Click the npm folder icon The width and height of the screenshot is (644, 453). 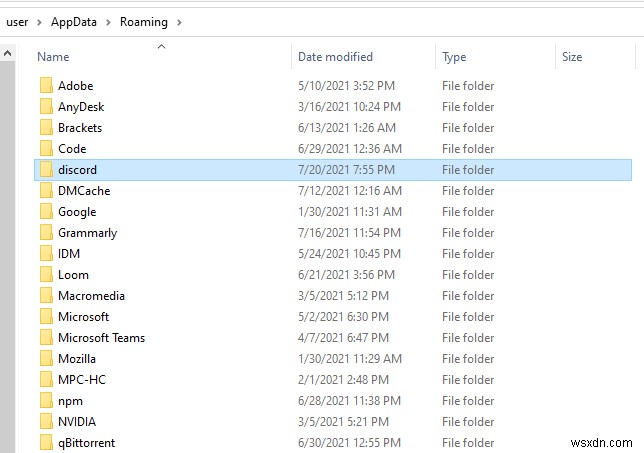46,400
